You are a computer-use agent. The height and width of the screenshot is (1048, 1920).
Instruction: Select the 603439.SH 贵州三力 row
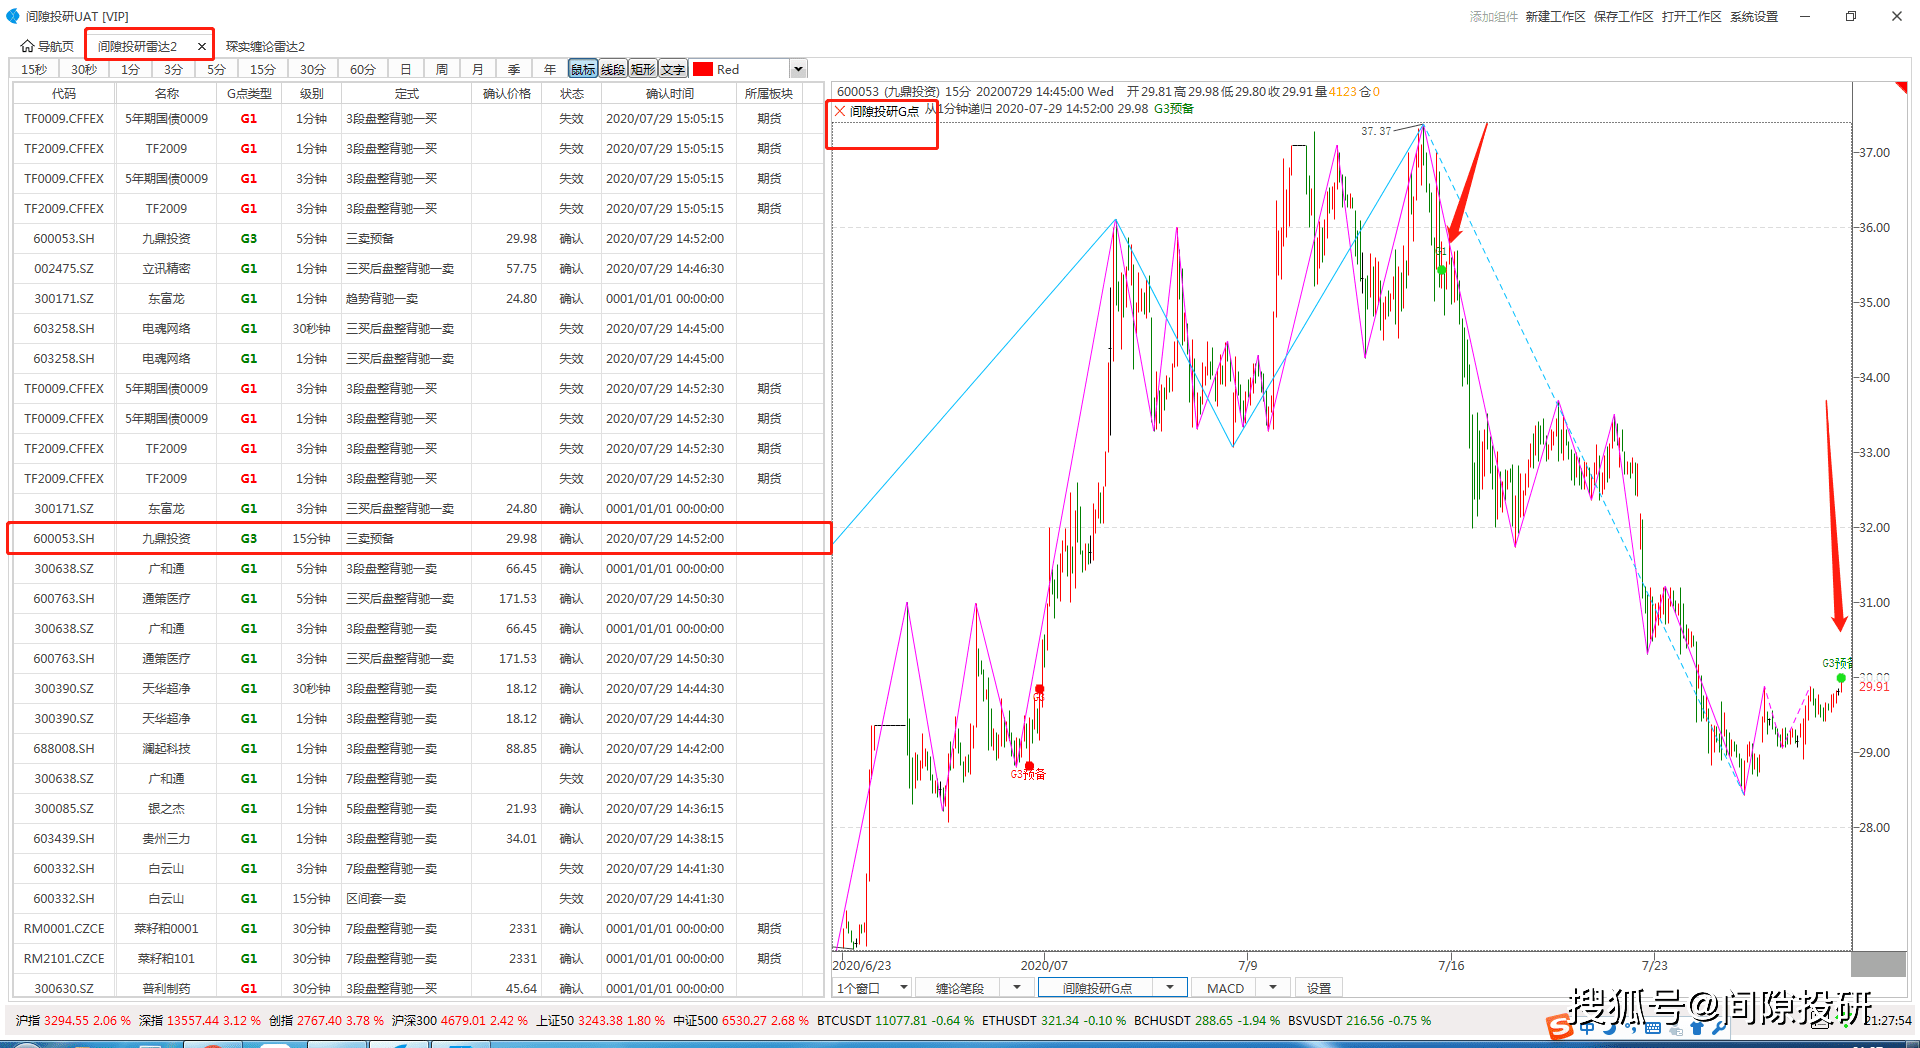419,838
